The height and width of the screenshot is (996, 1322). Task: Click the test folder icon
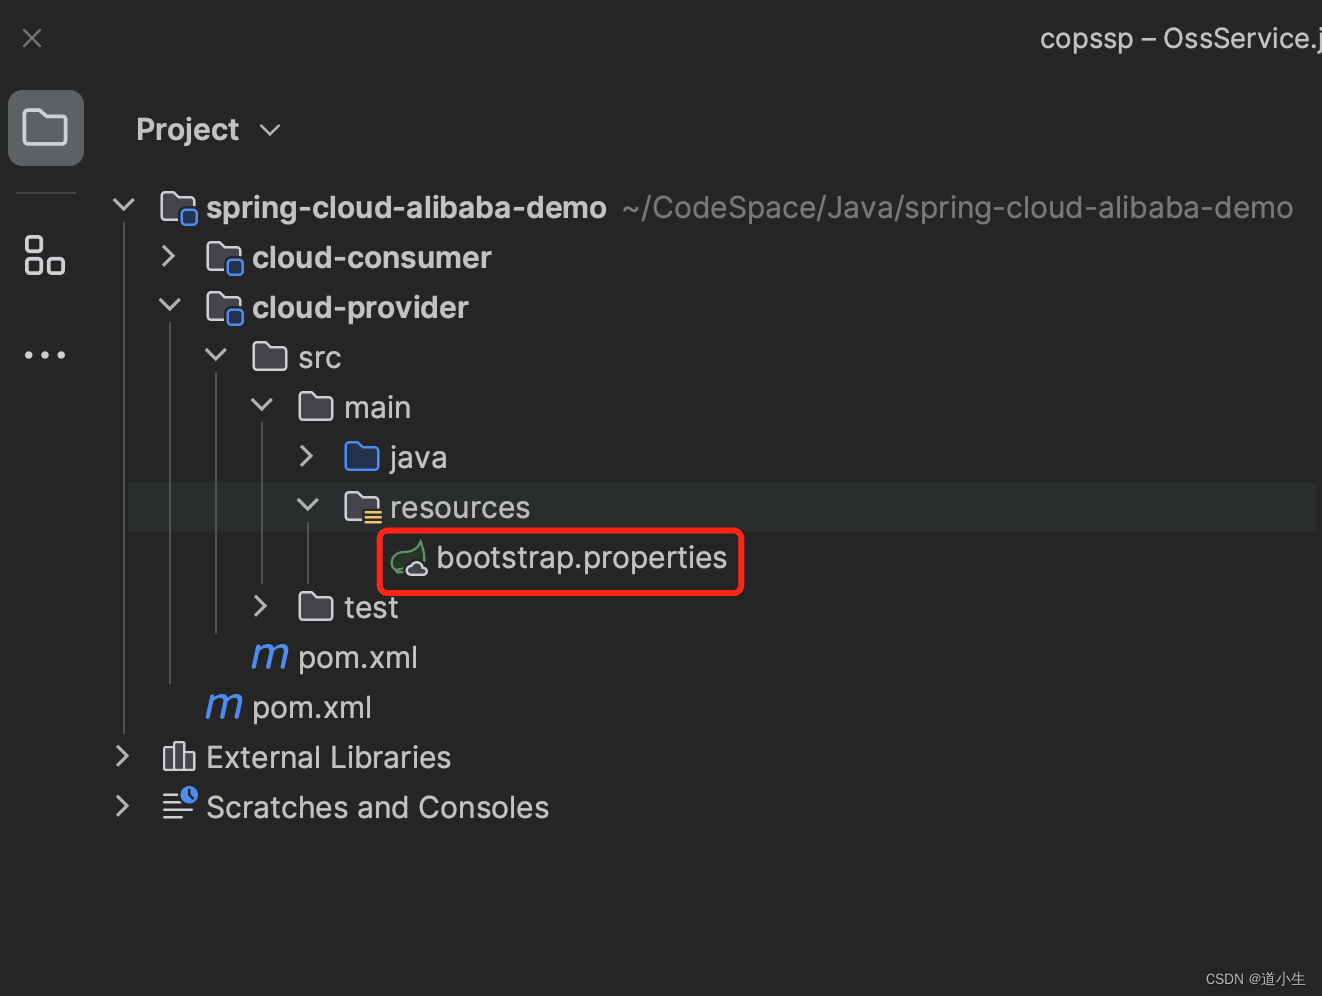316,606
